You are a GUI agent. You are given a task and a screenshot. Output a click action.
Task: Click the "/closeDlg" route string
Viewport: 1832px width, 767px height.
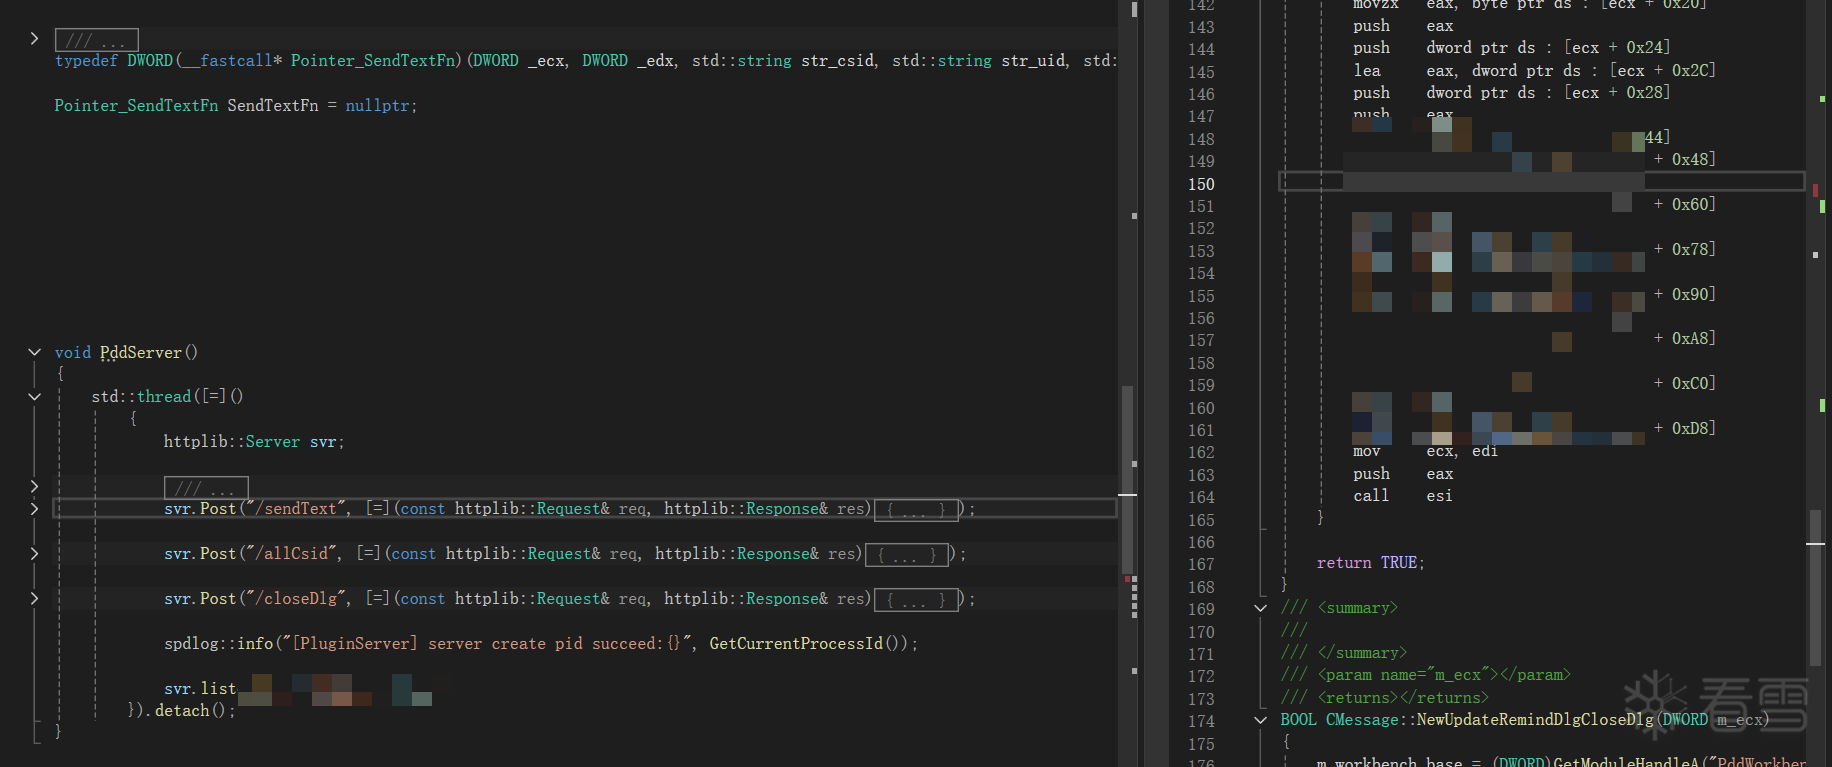tap(294, 599)
